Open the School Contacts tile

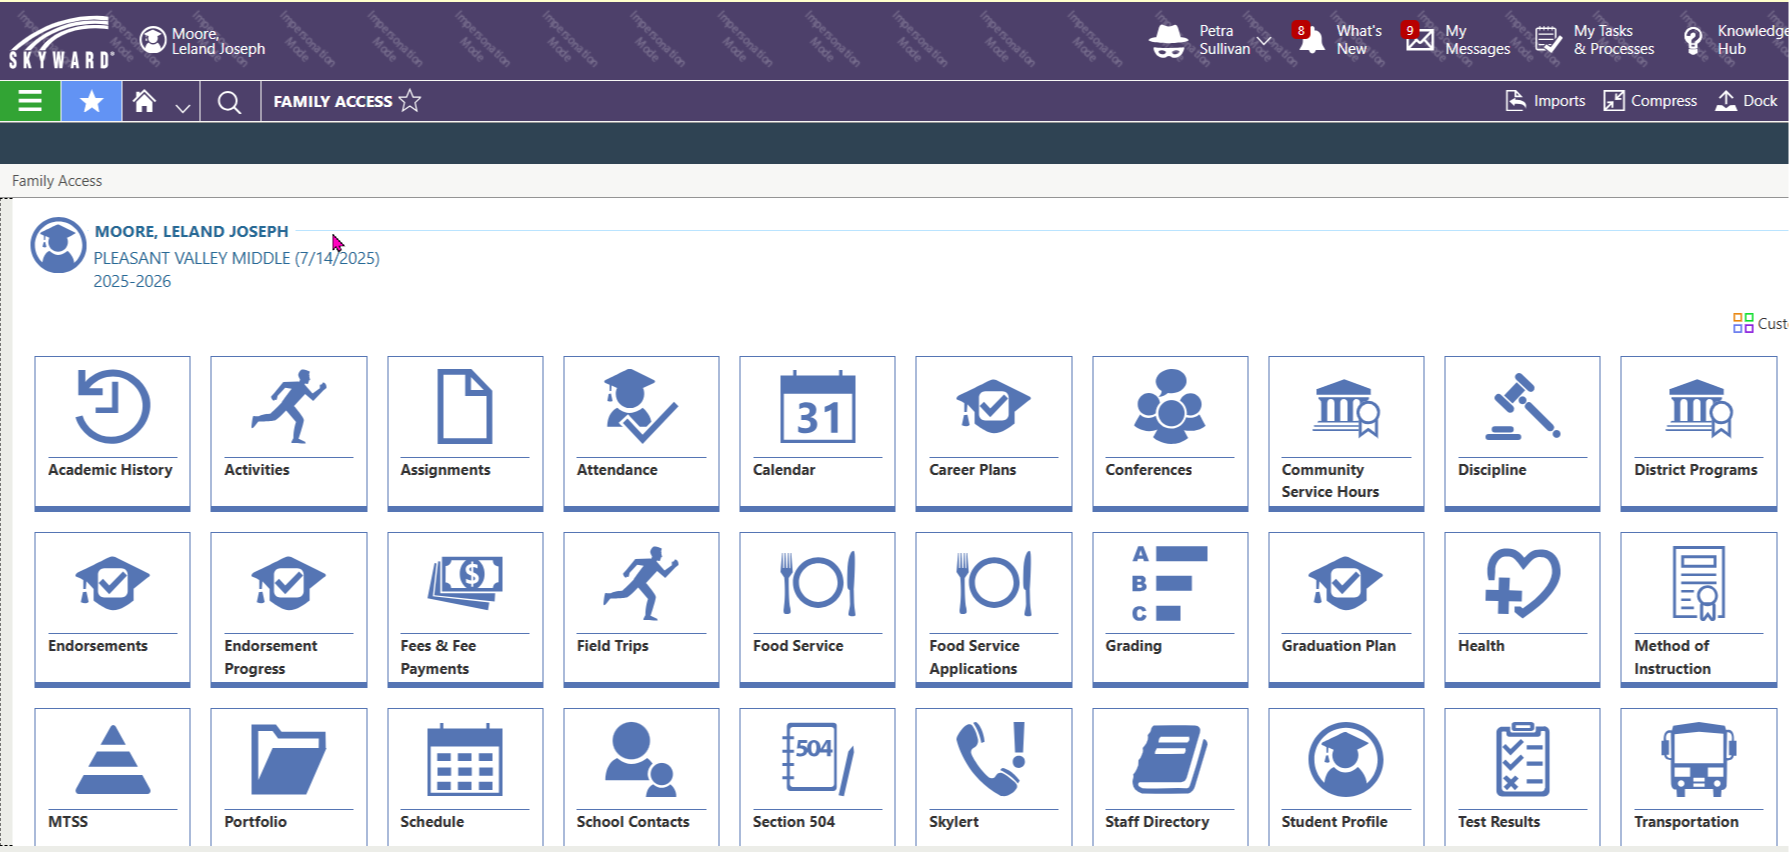click(x=641, y=777)
